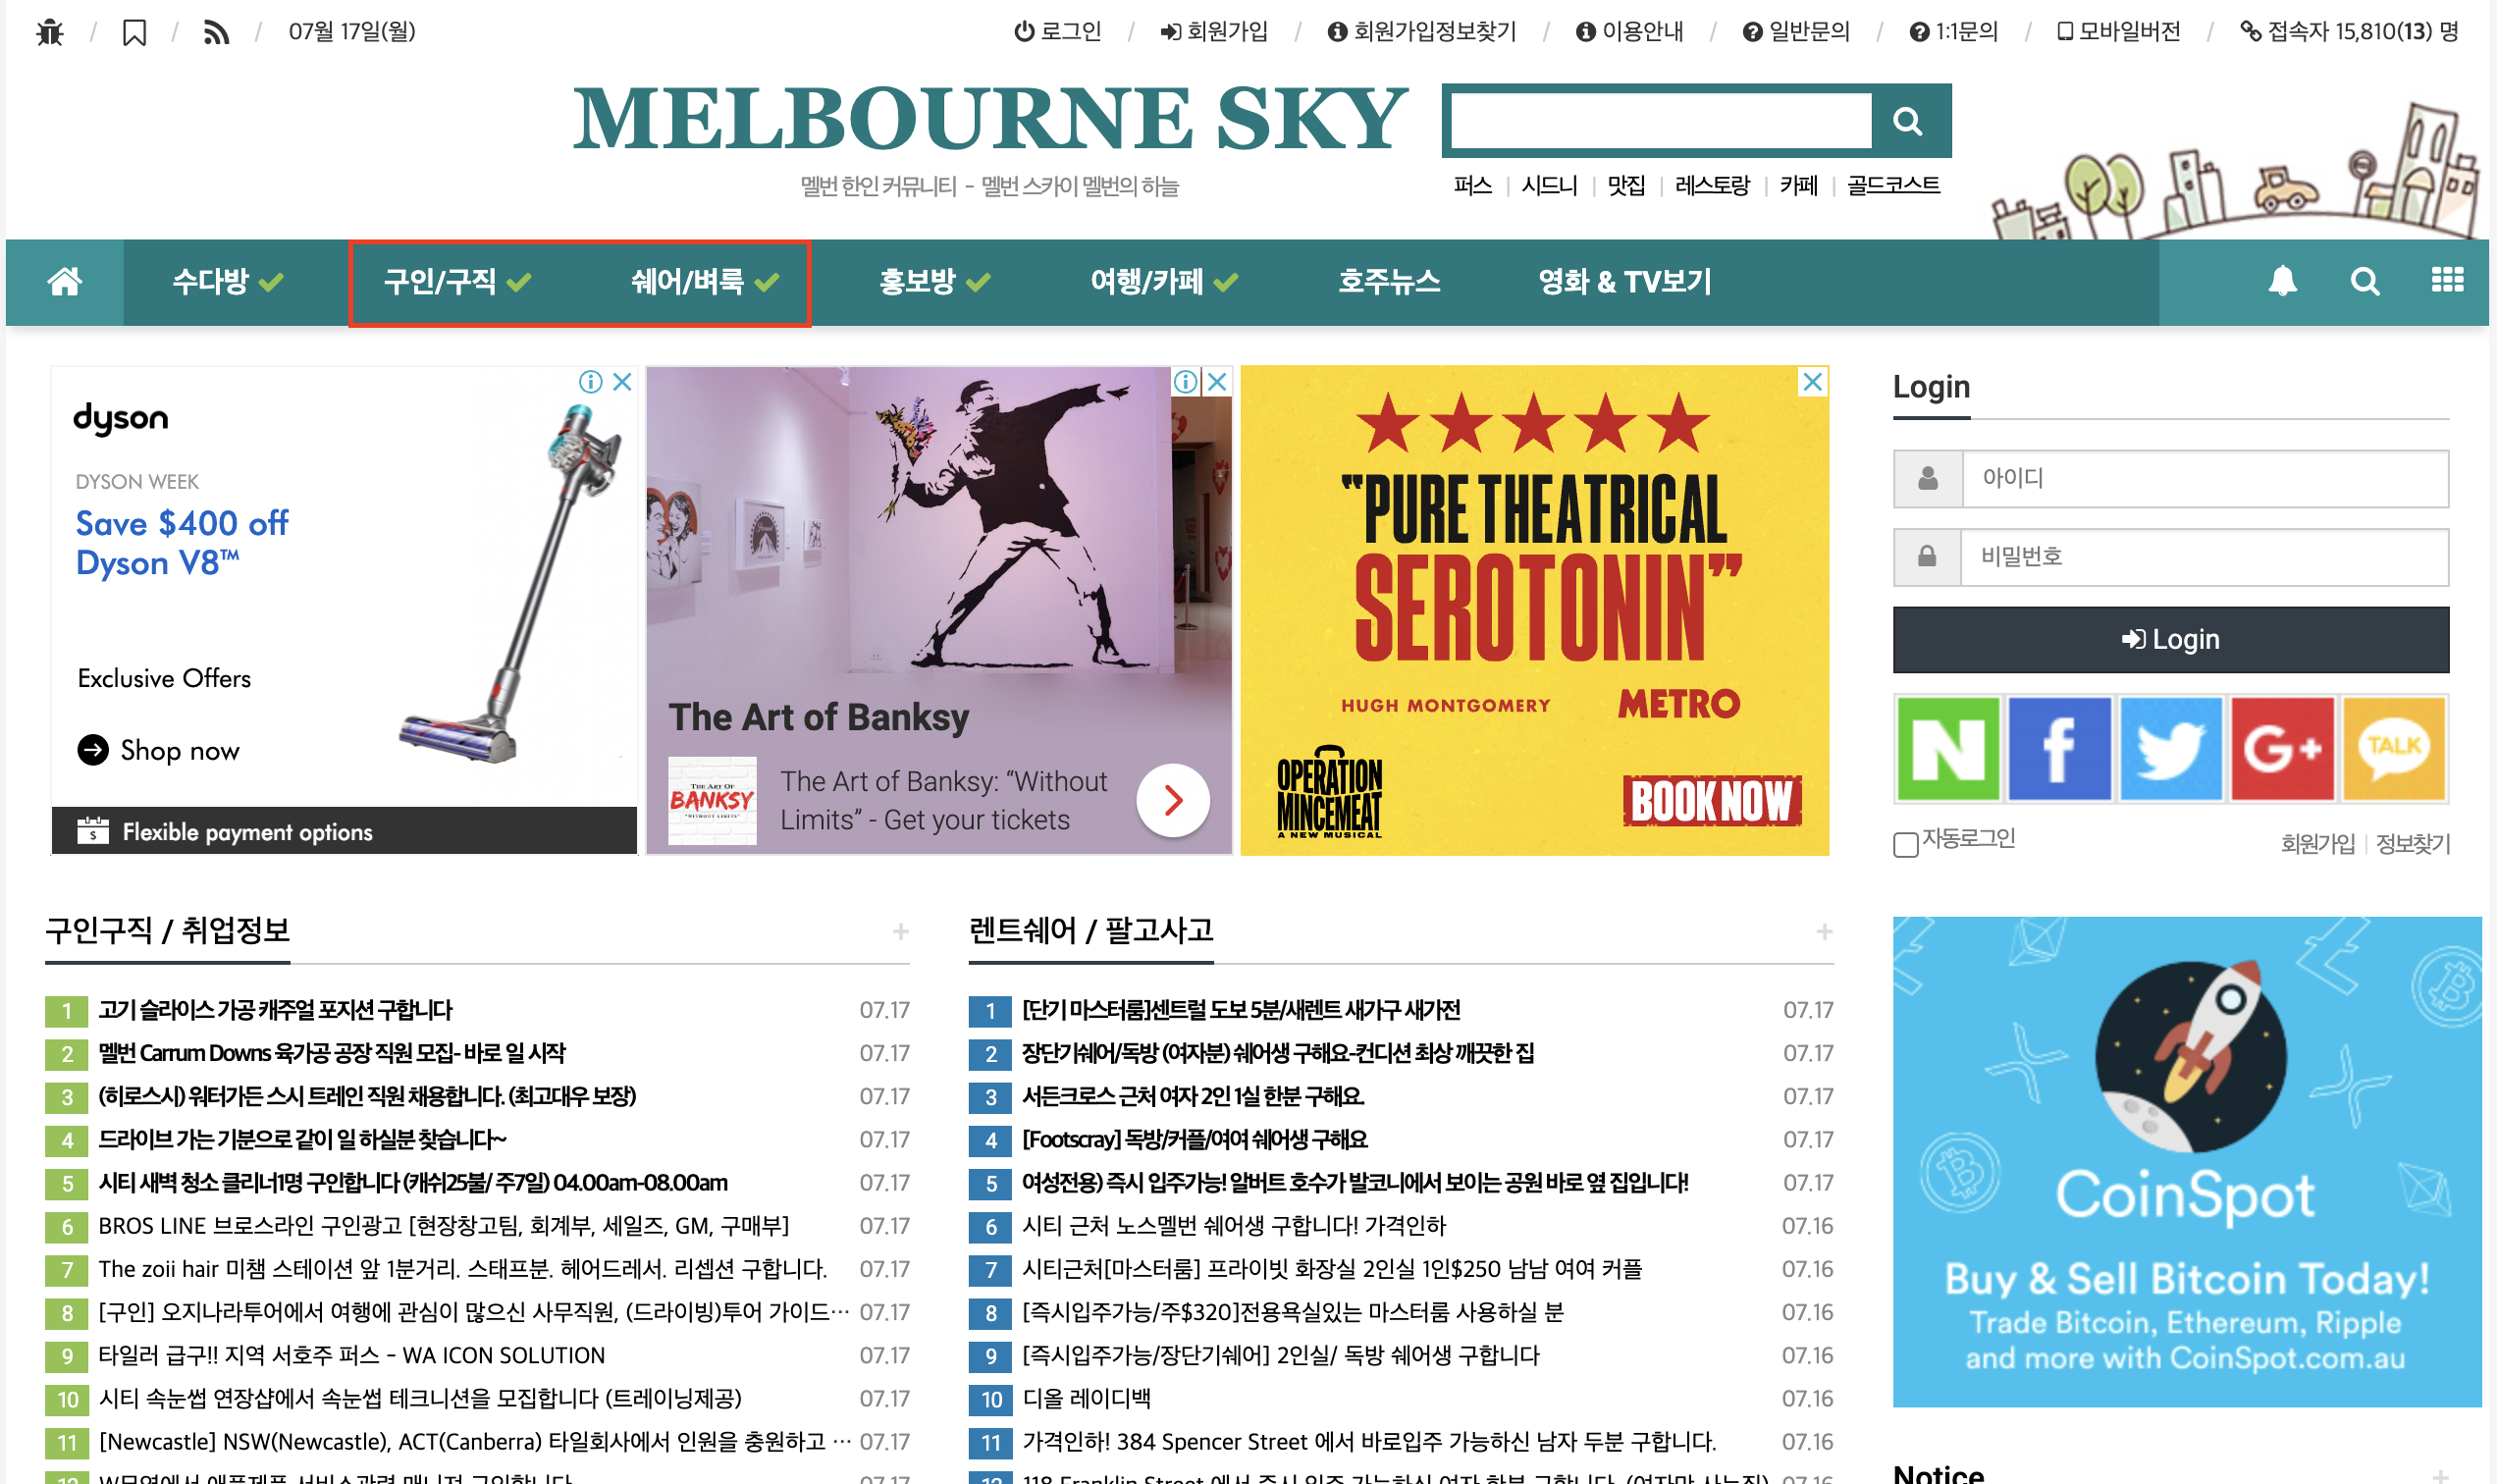Log in with Naver N icon
2497x1484 pixels.
coord(1948,749)
